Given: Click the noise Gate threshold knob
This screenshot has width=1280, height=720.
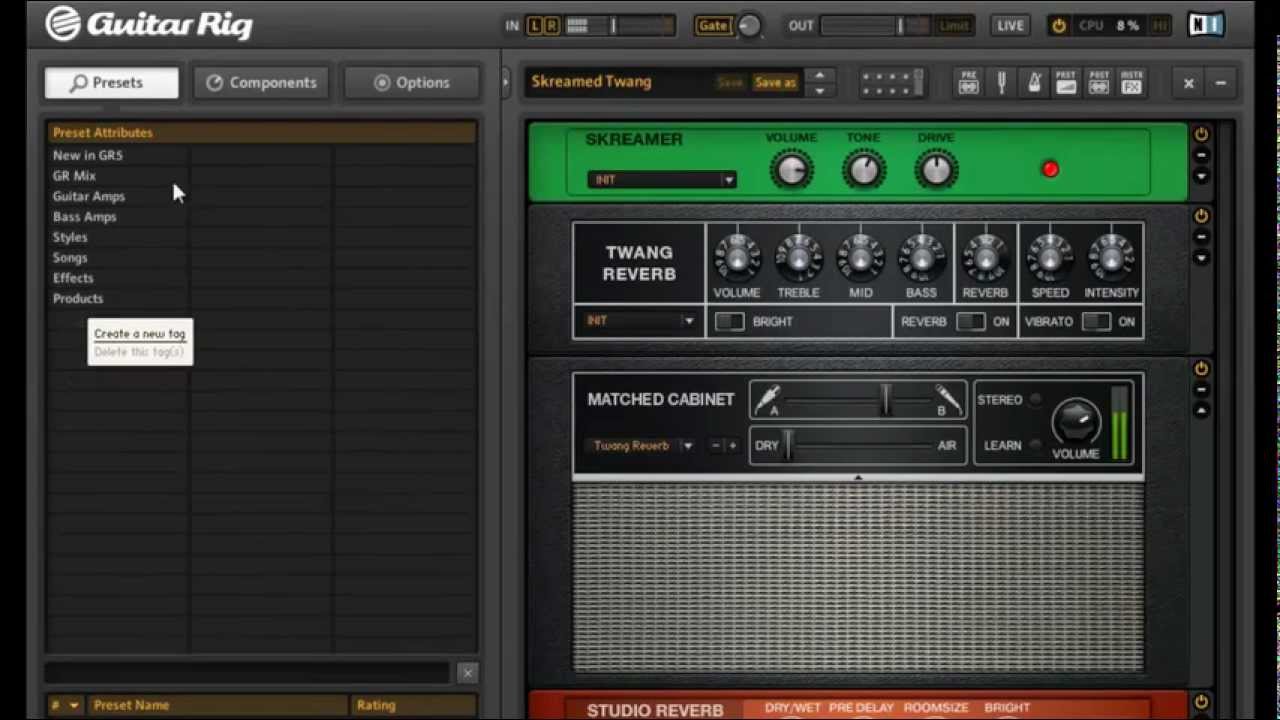Looking at the screenshot, I should pos(749,26).
